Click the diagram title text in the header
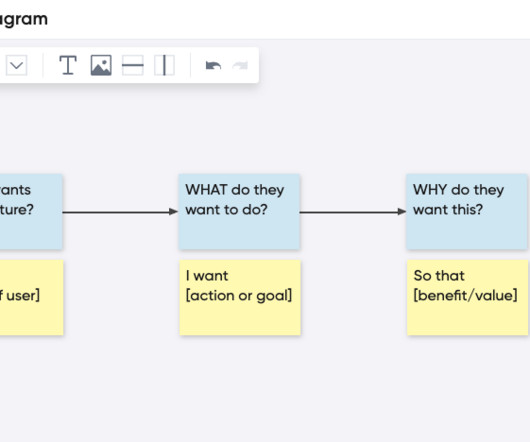This screenshot has width=530, height=442. click(24, 19)
